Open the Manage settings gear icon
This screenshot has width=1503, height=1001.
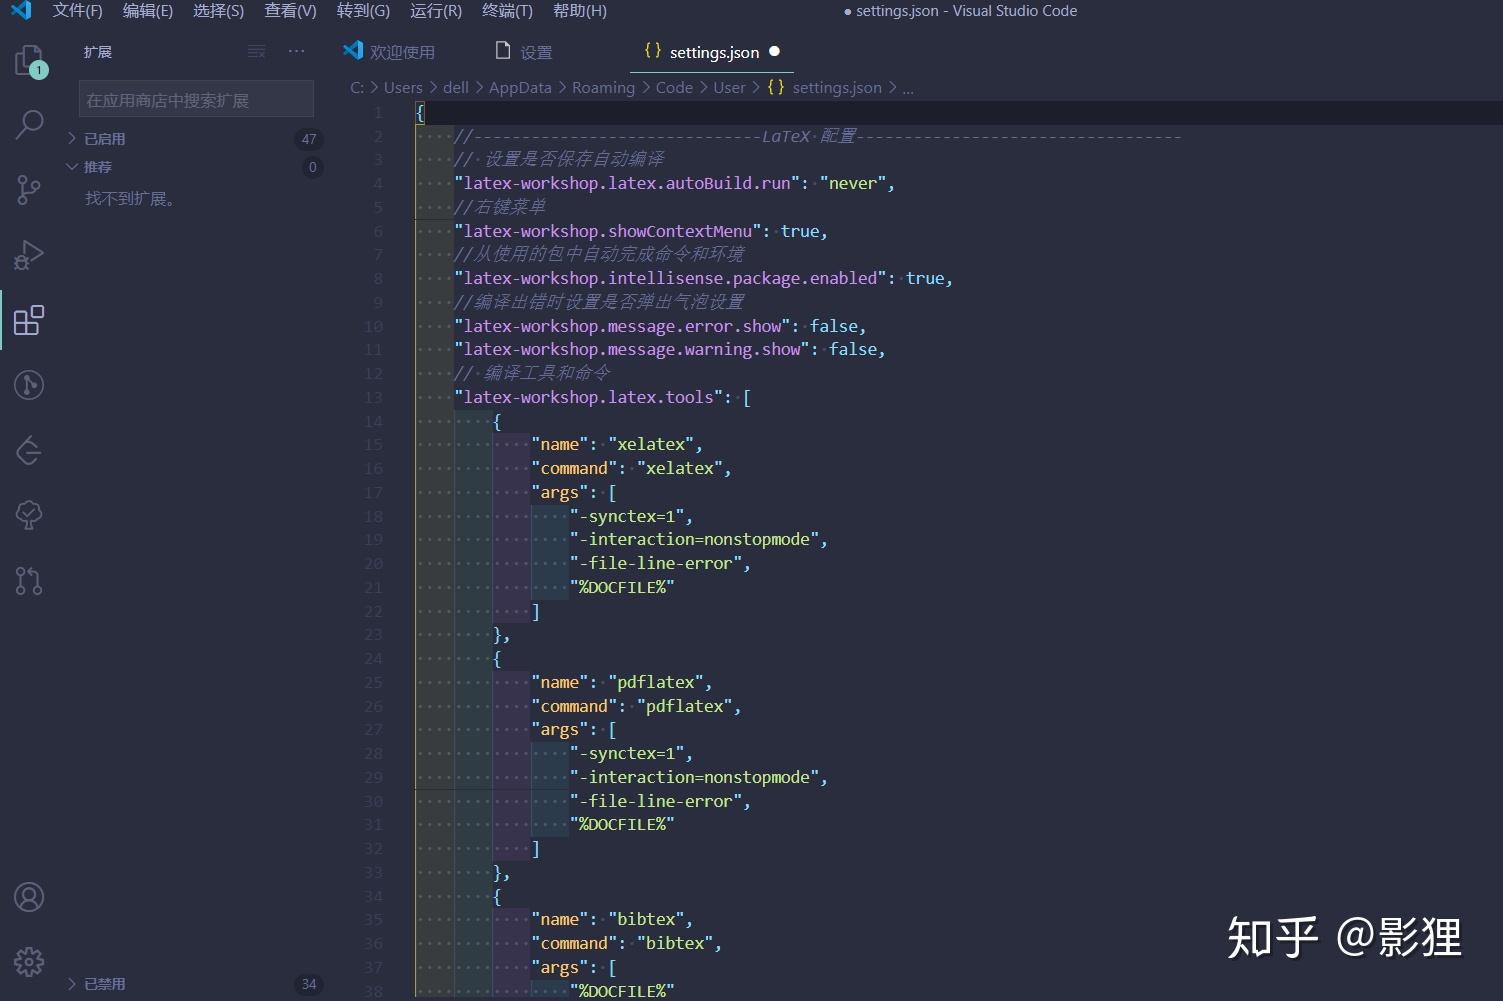[x=29, y=962]
